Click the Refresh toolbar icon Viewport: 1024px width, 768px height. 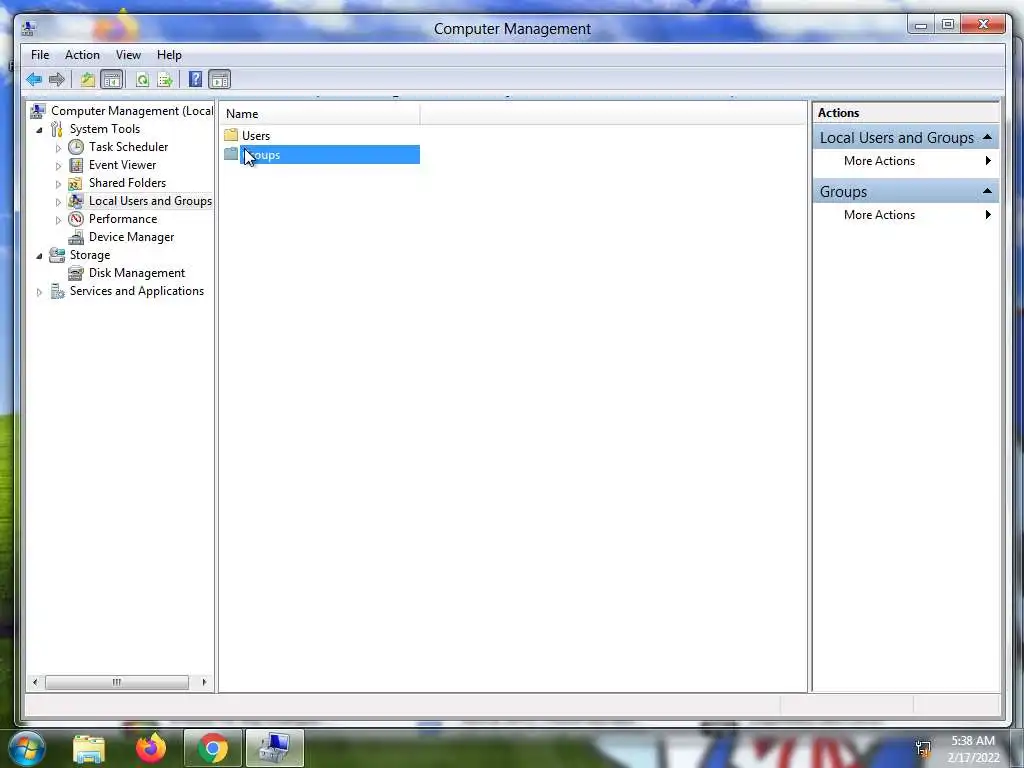pos(142,80)
